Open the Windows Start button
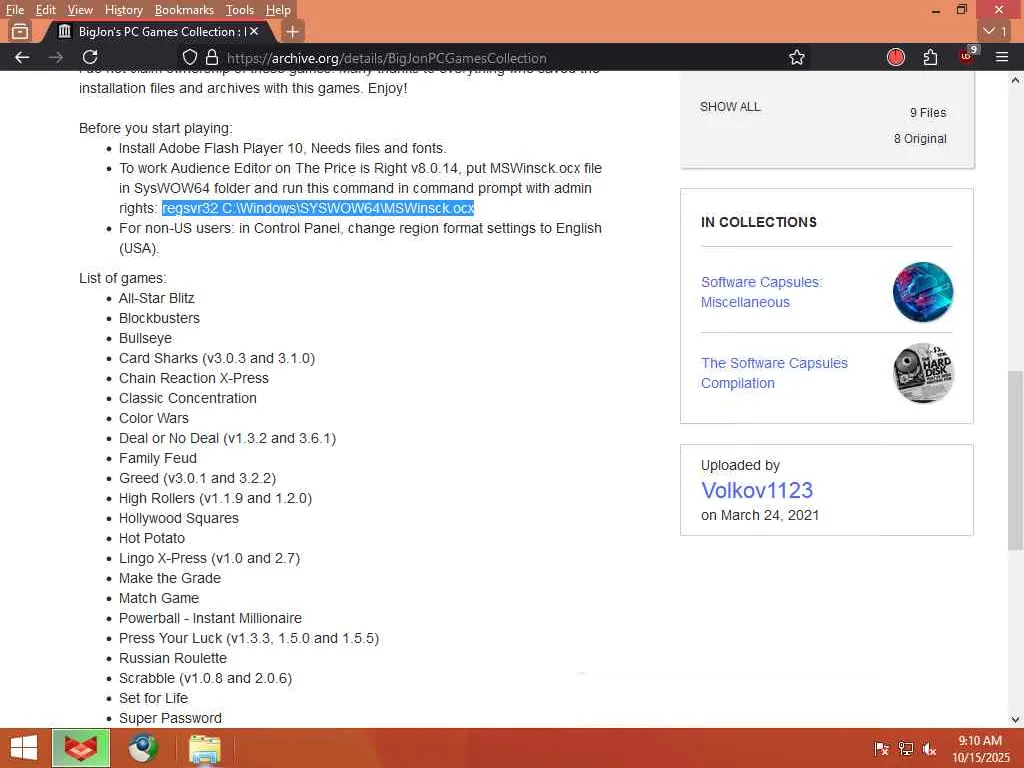 coord(24,748)
